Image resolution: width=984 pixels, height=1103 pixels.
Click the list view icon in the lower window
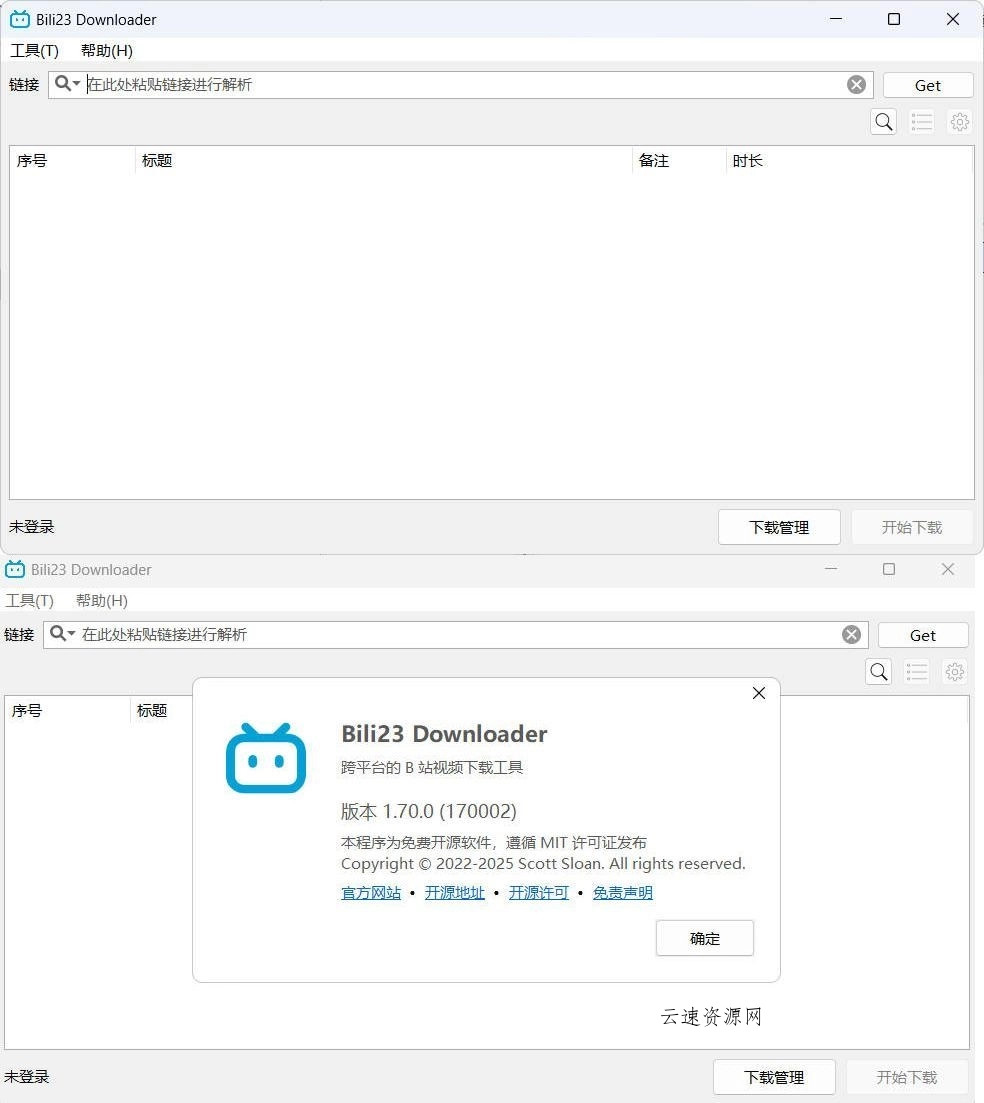click(916, 671)
